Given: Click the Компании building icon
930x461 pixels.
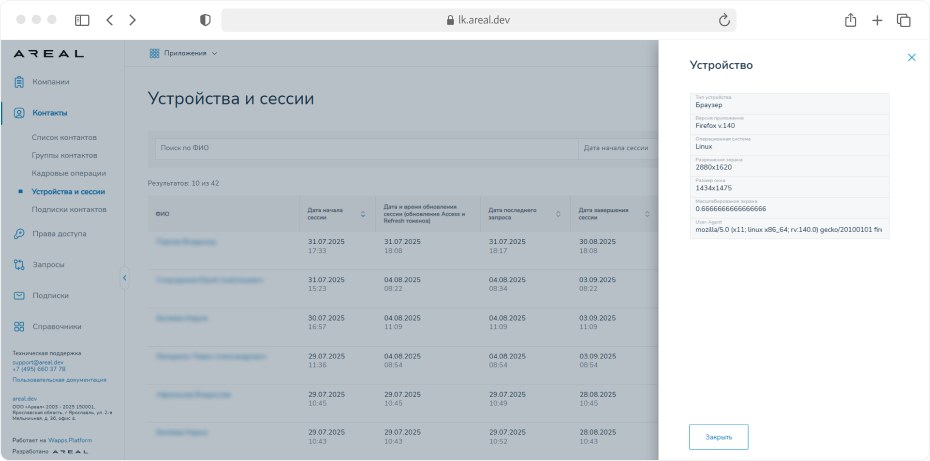Looking at the screenshot, I should tap(19, 82).
